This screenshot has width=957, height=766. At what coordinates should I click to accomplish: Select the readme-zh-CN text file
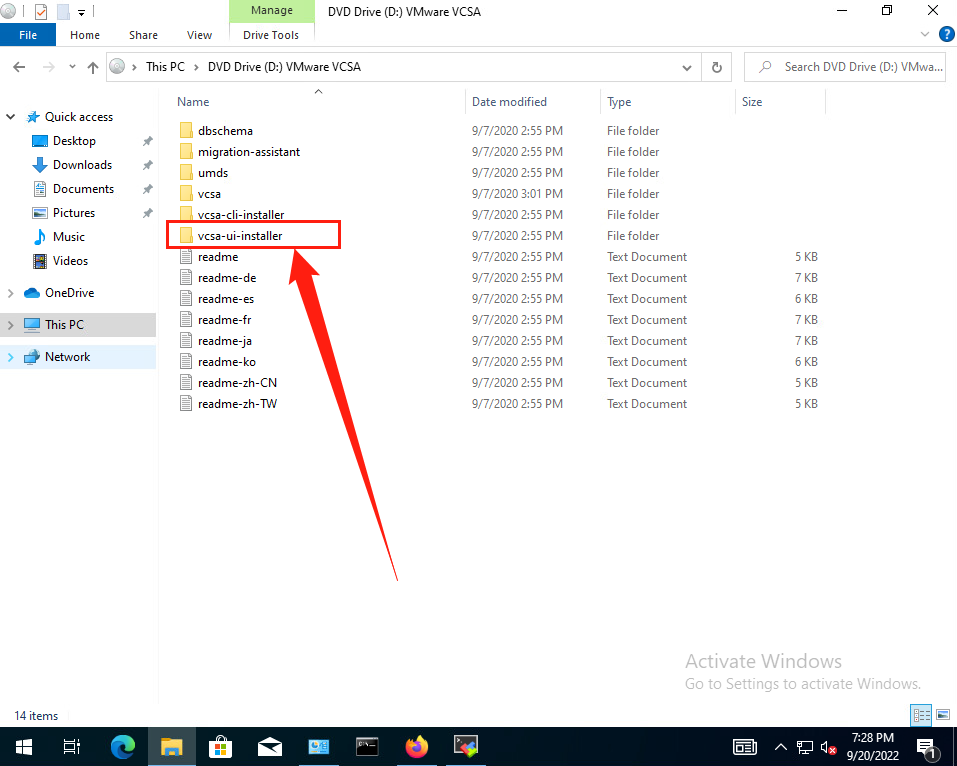tap(228, 383)
